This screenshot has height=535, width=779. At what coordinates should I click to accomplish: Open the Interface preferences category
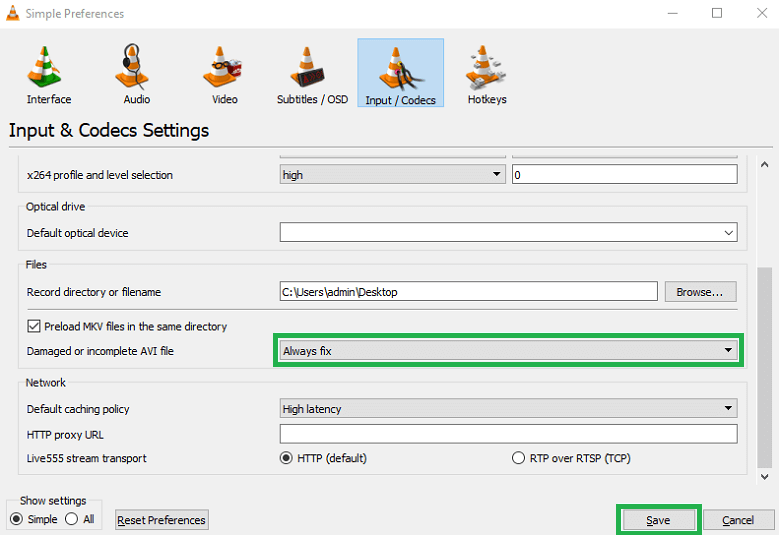coord(49,75)
